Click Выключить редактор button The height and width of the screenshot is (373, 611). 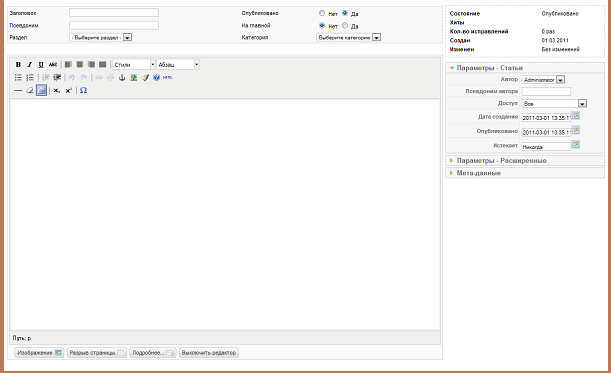coord(209,353)
